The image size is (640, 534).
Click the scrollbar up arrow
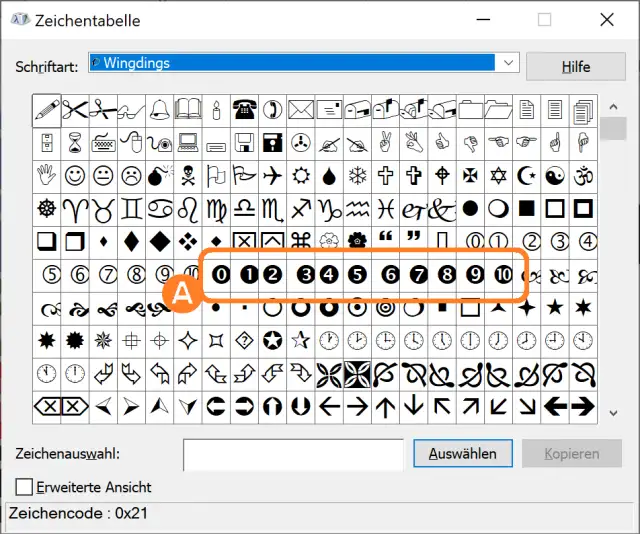tap(613, 107)
